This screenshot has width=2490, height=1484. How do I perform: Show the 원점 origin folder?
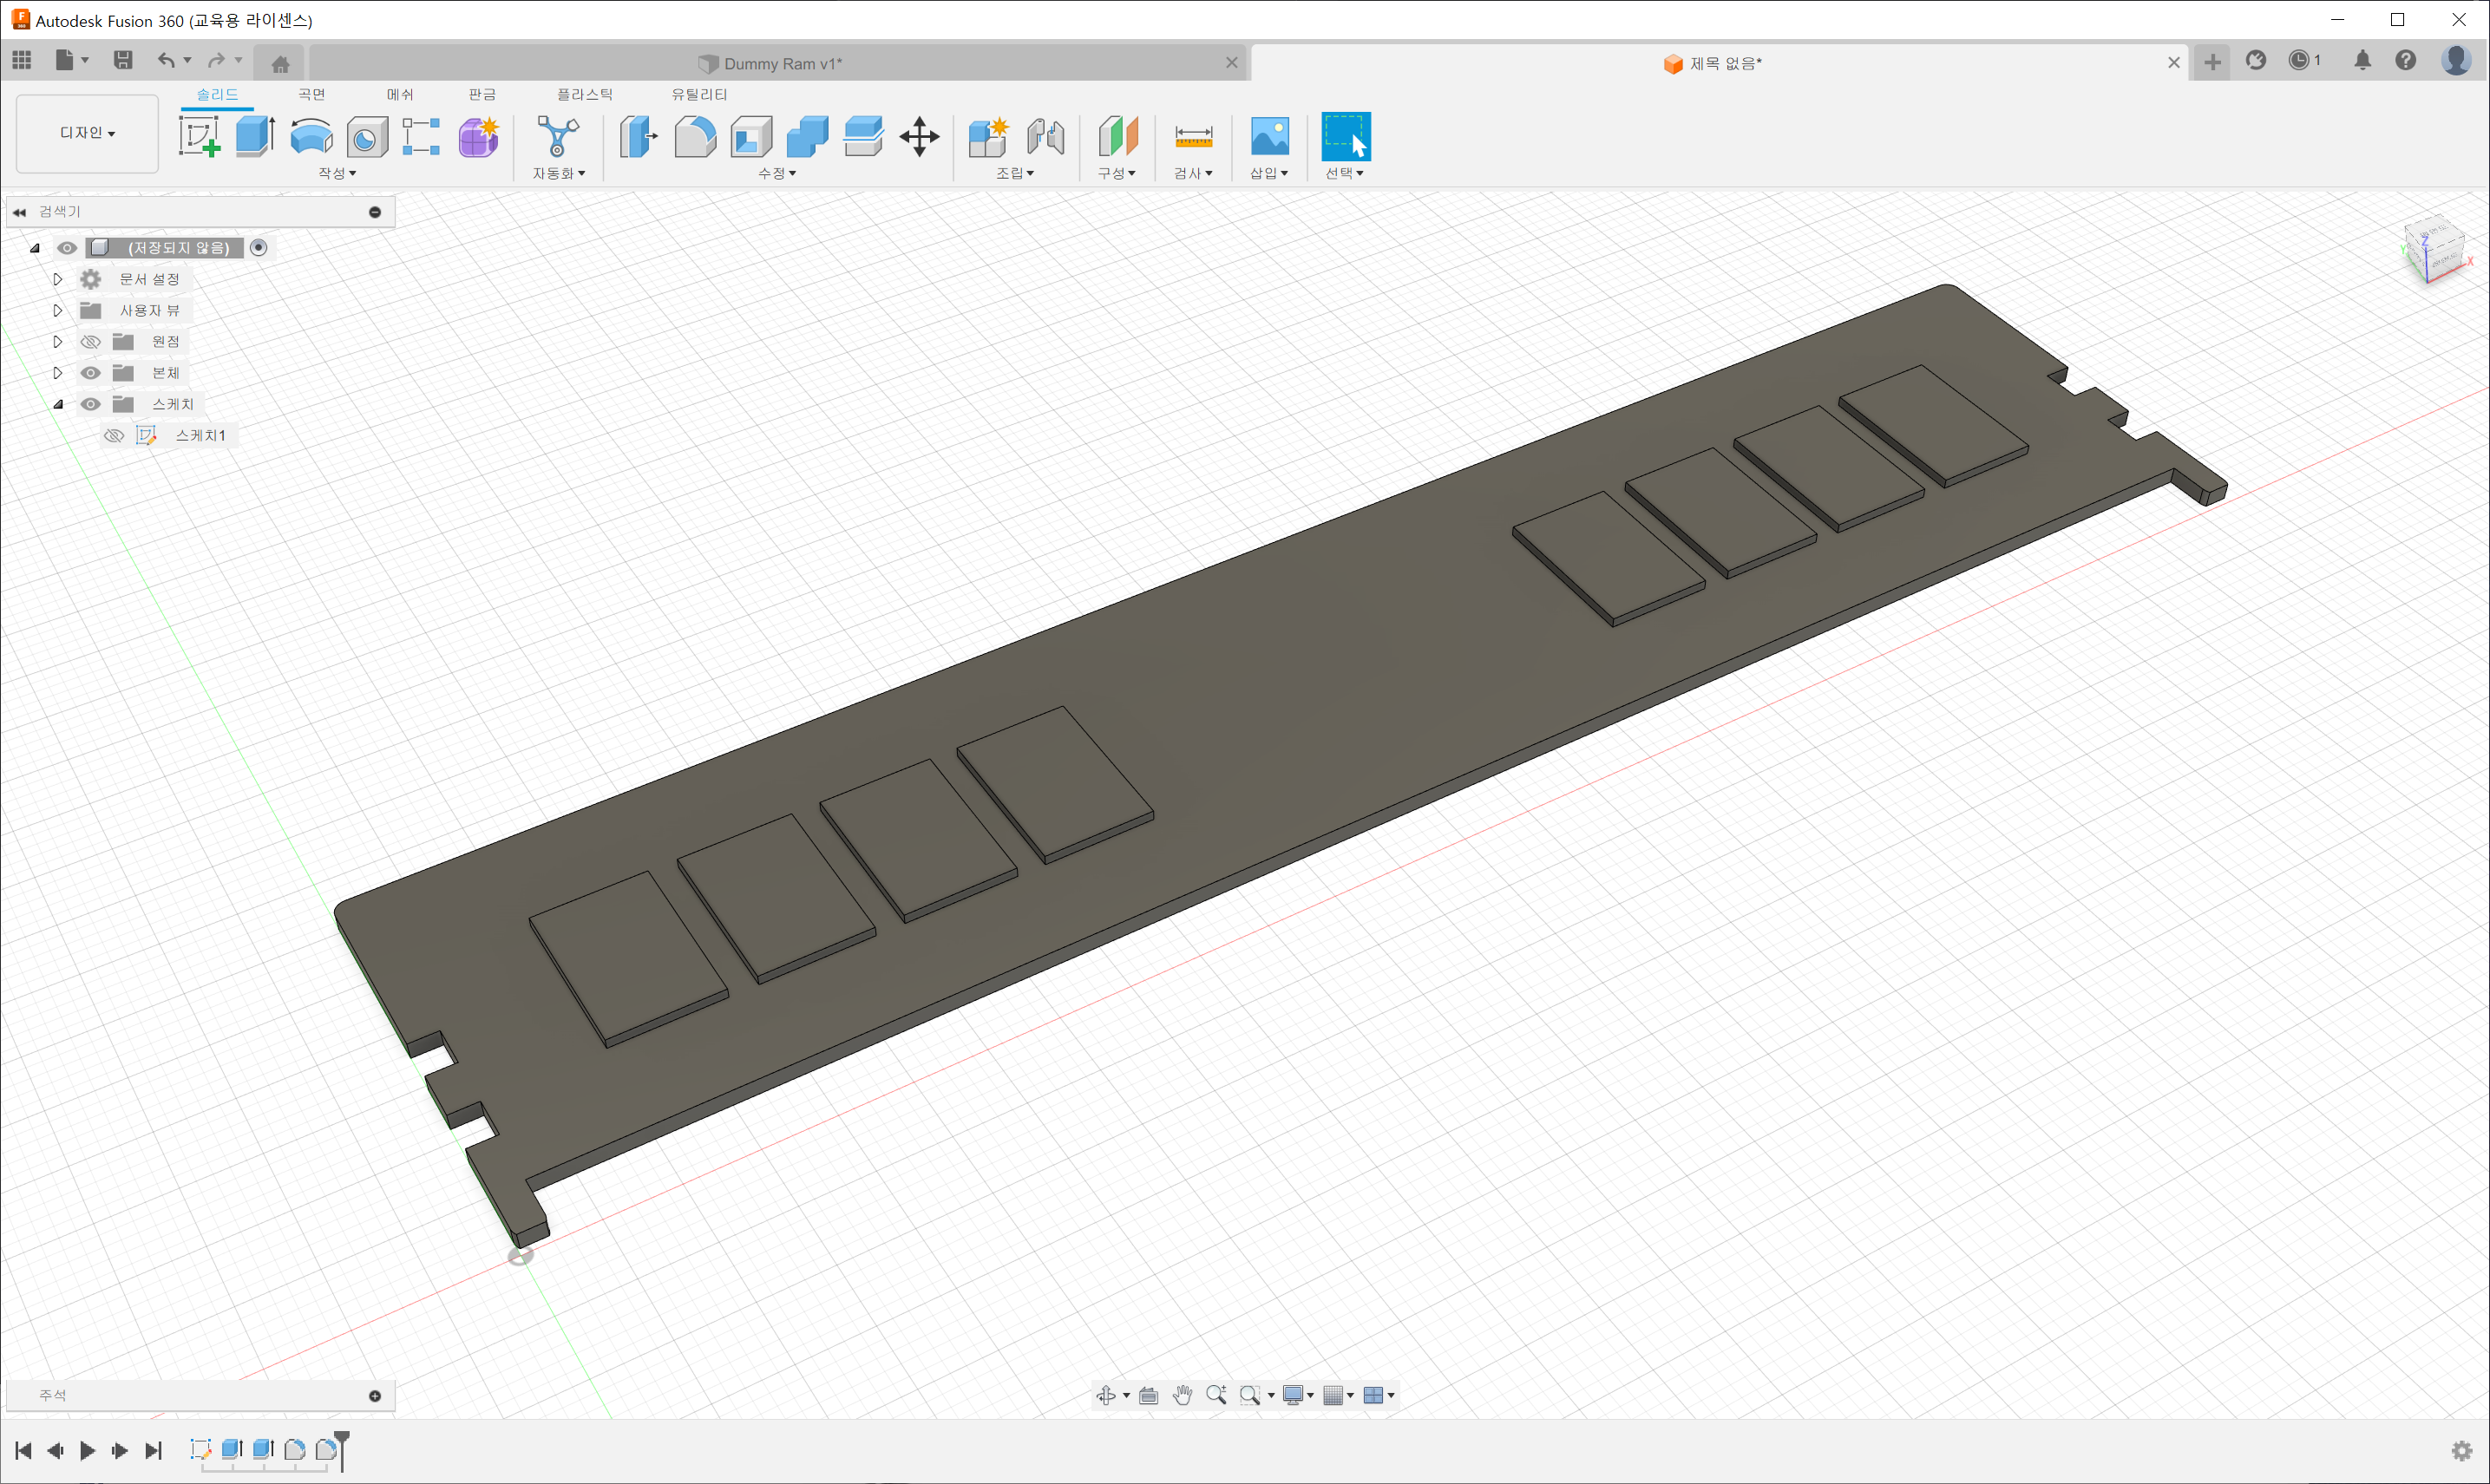91,342
